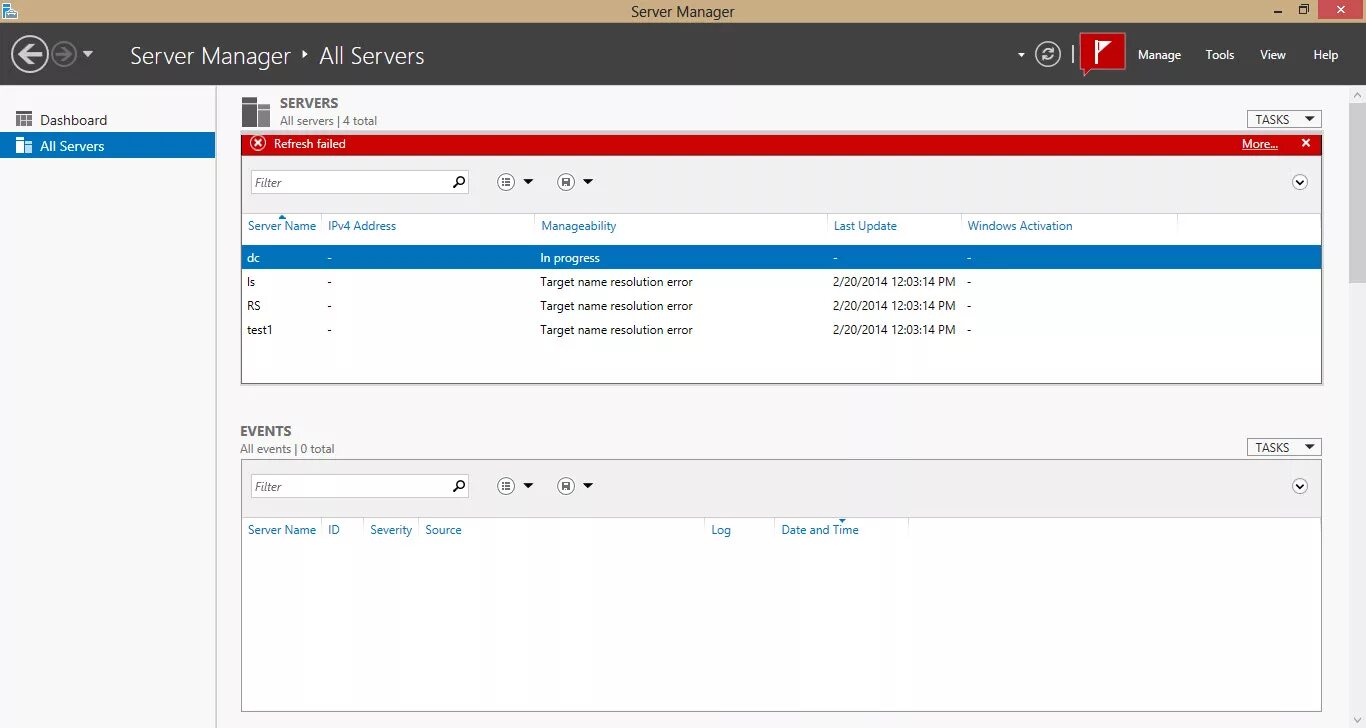
Task: Open the notifications flag icon
Action: (1103, 54)
